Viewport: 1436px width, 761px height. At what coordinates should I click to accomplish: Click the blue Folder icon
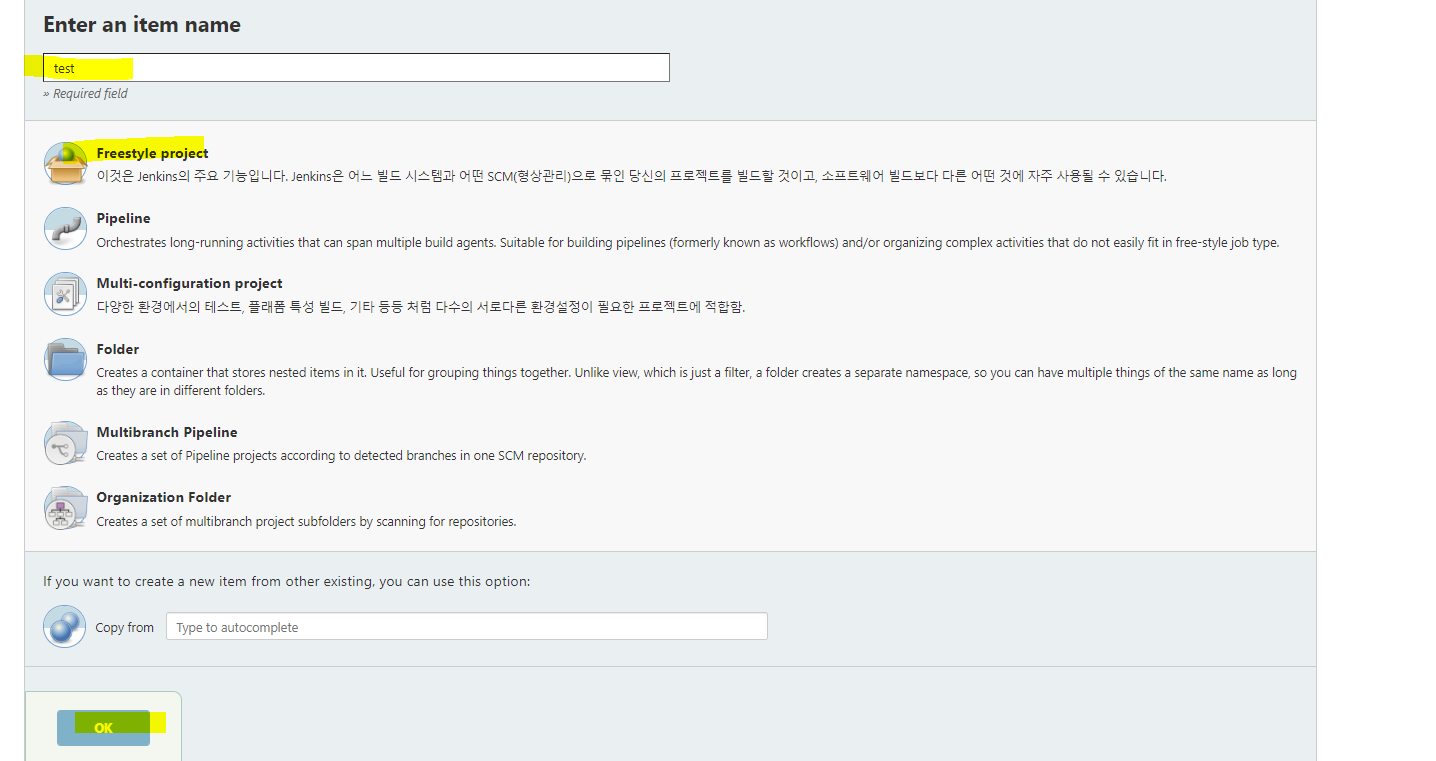[x=65, y=360]
